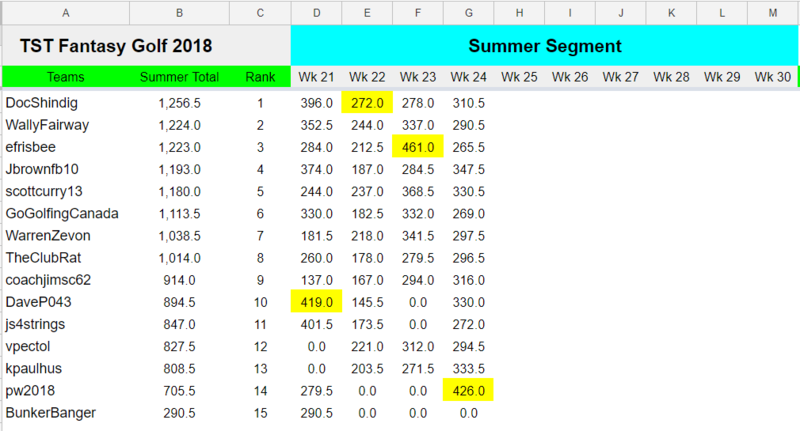Click the Rank header cell
This screenshot has width=800, height=431.
click(260, 77)
